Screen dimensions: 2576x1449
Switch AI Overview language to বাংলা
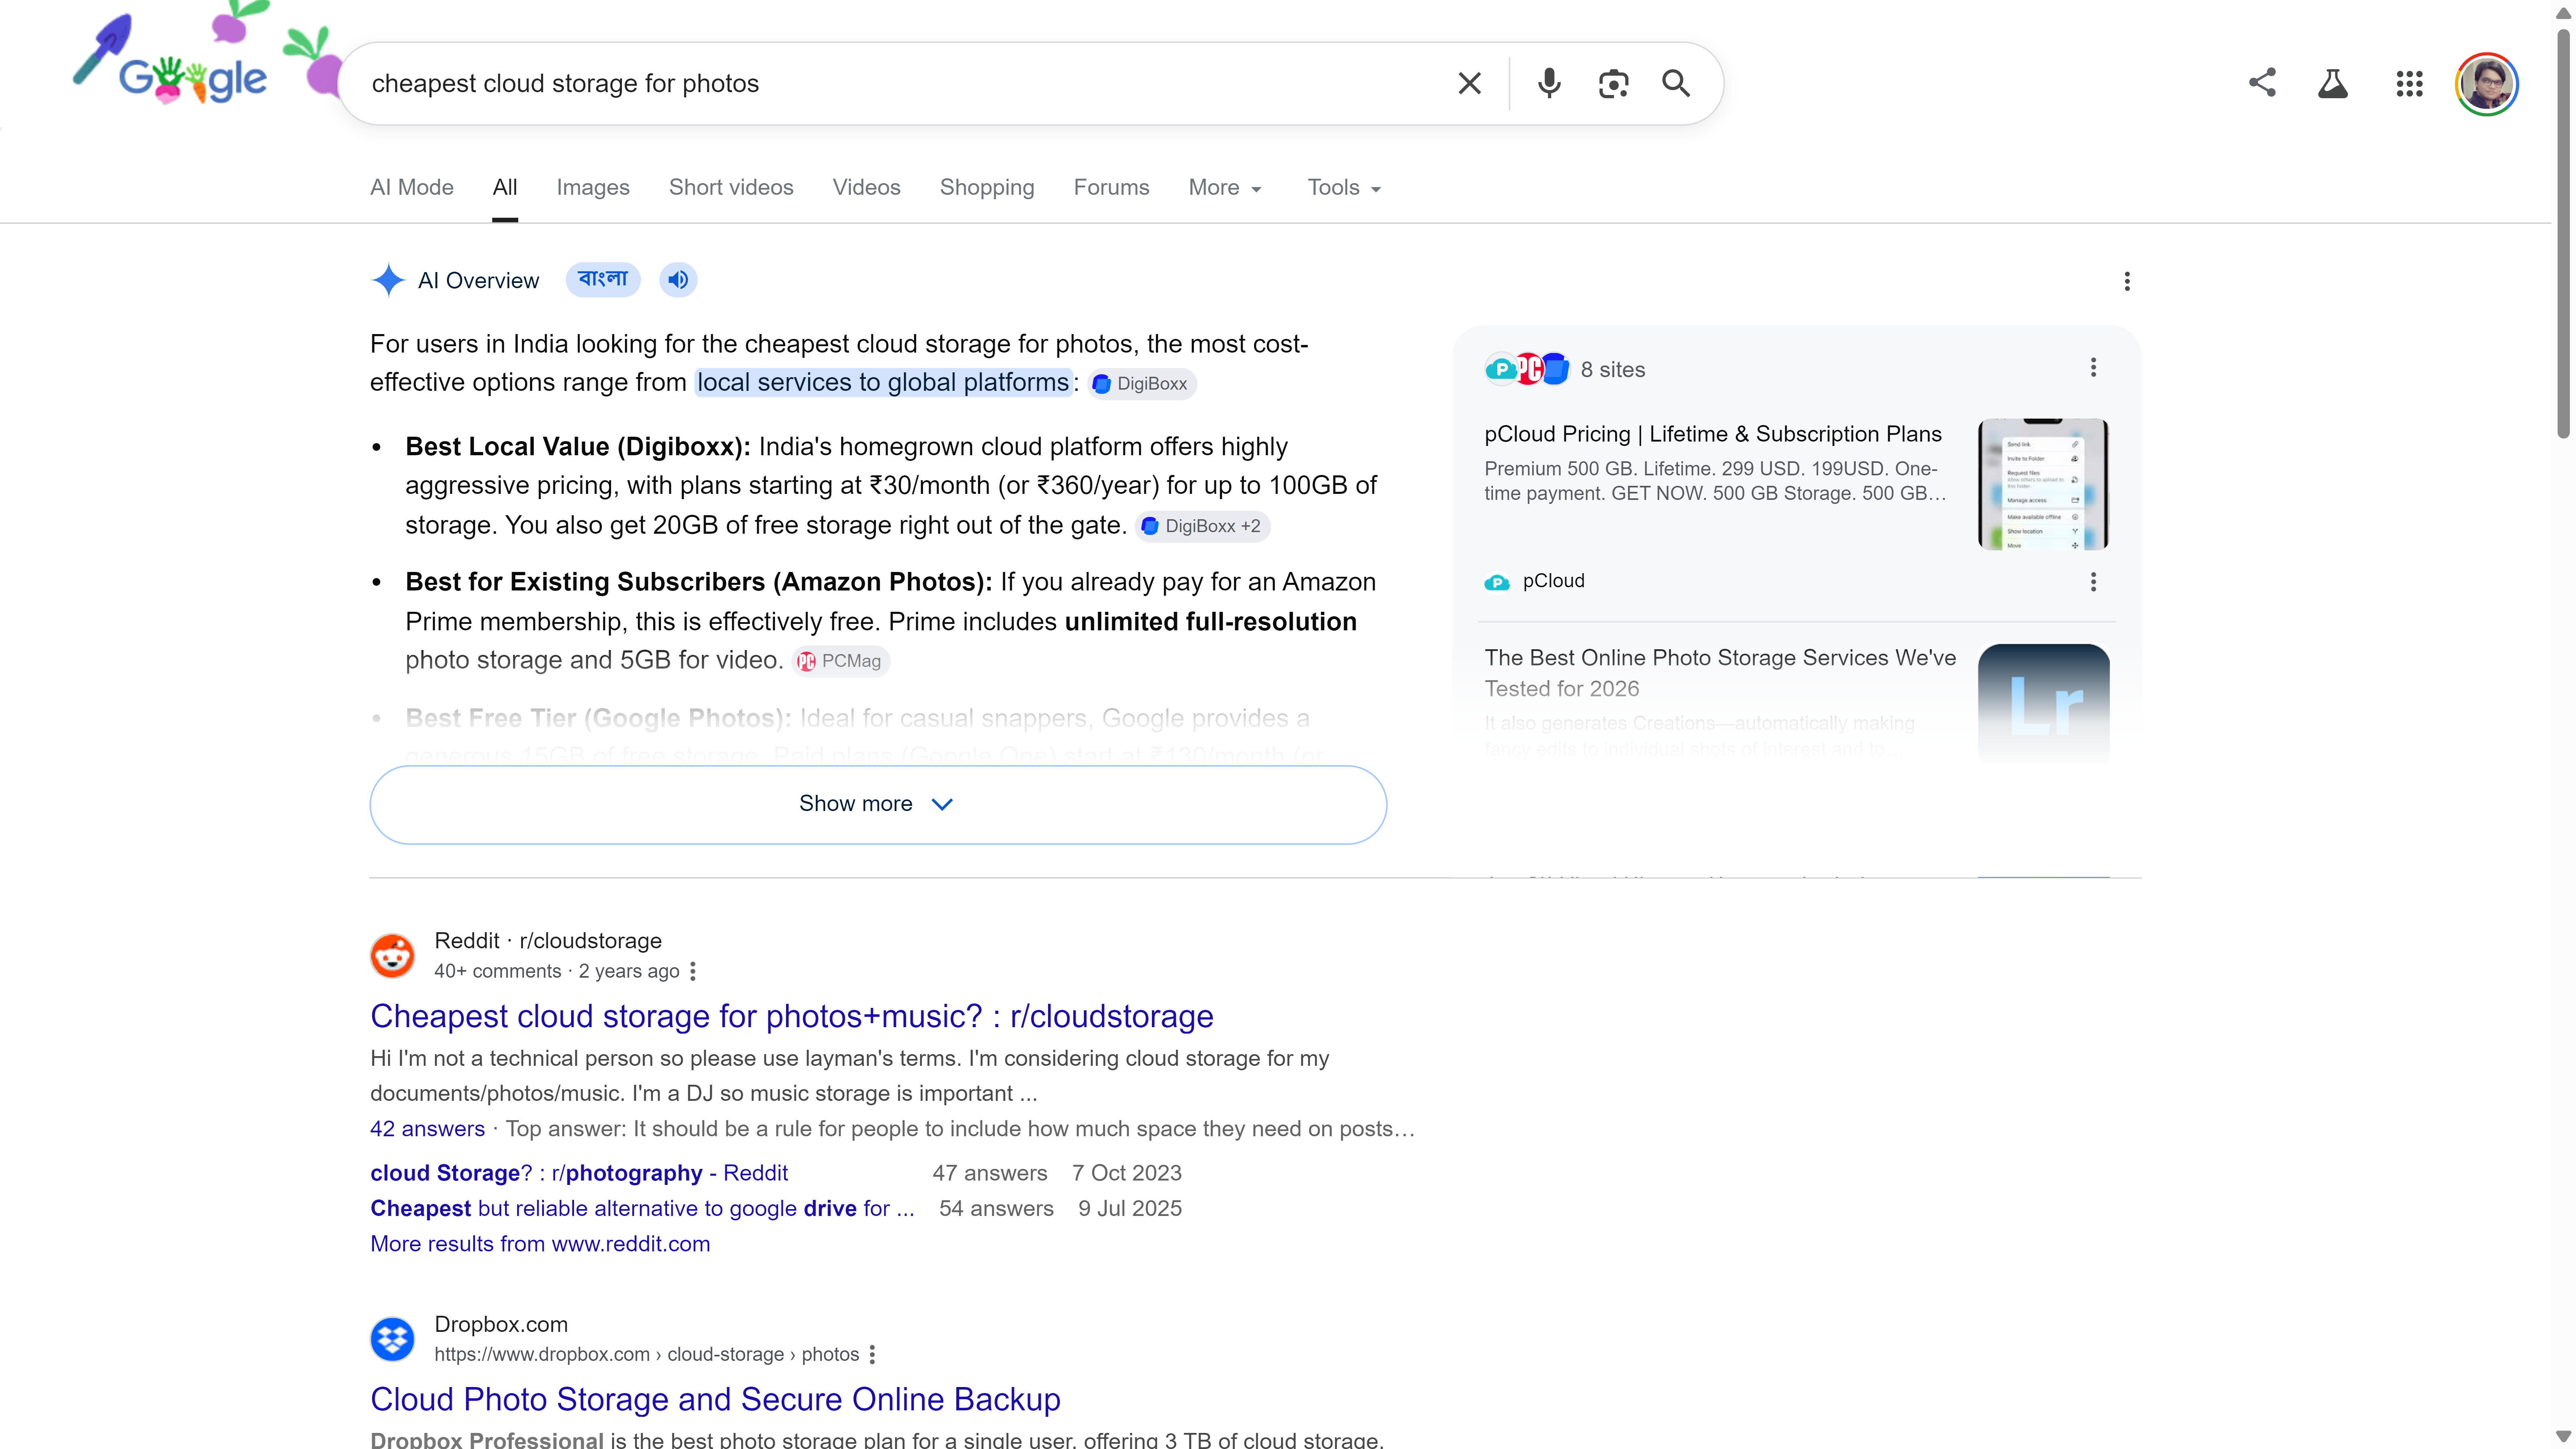(x=603, y=280)
